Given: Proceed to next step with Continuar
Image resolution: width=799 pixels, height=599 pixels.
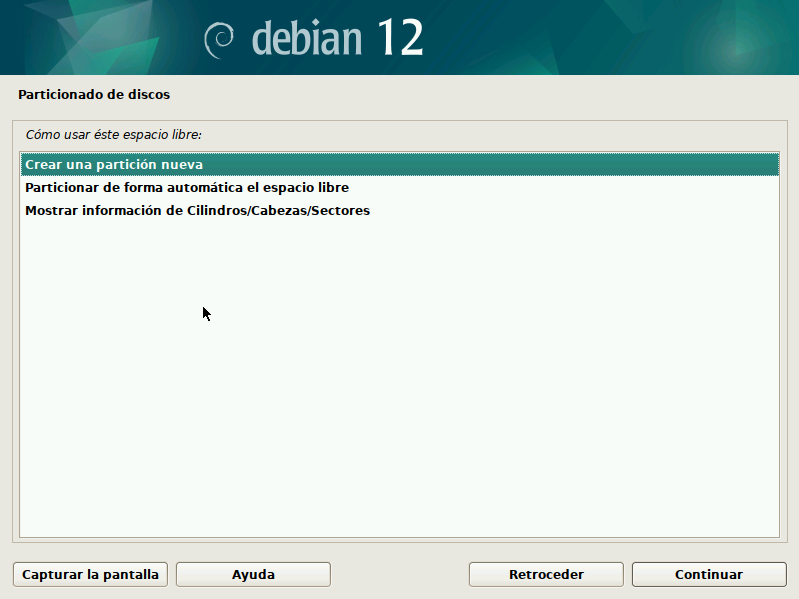Looking at the screenshot, I should coord(709,574).
